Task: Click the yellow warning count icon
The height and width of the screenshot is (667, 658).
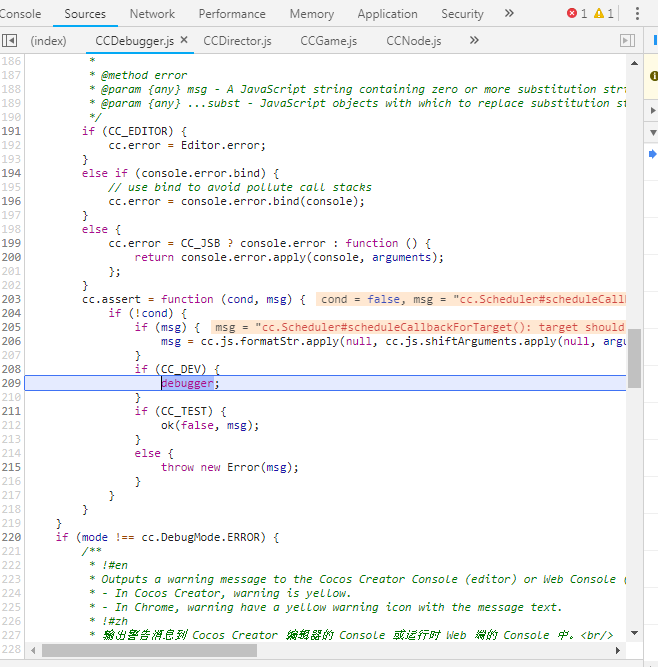Action: [x=598, y=14]
